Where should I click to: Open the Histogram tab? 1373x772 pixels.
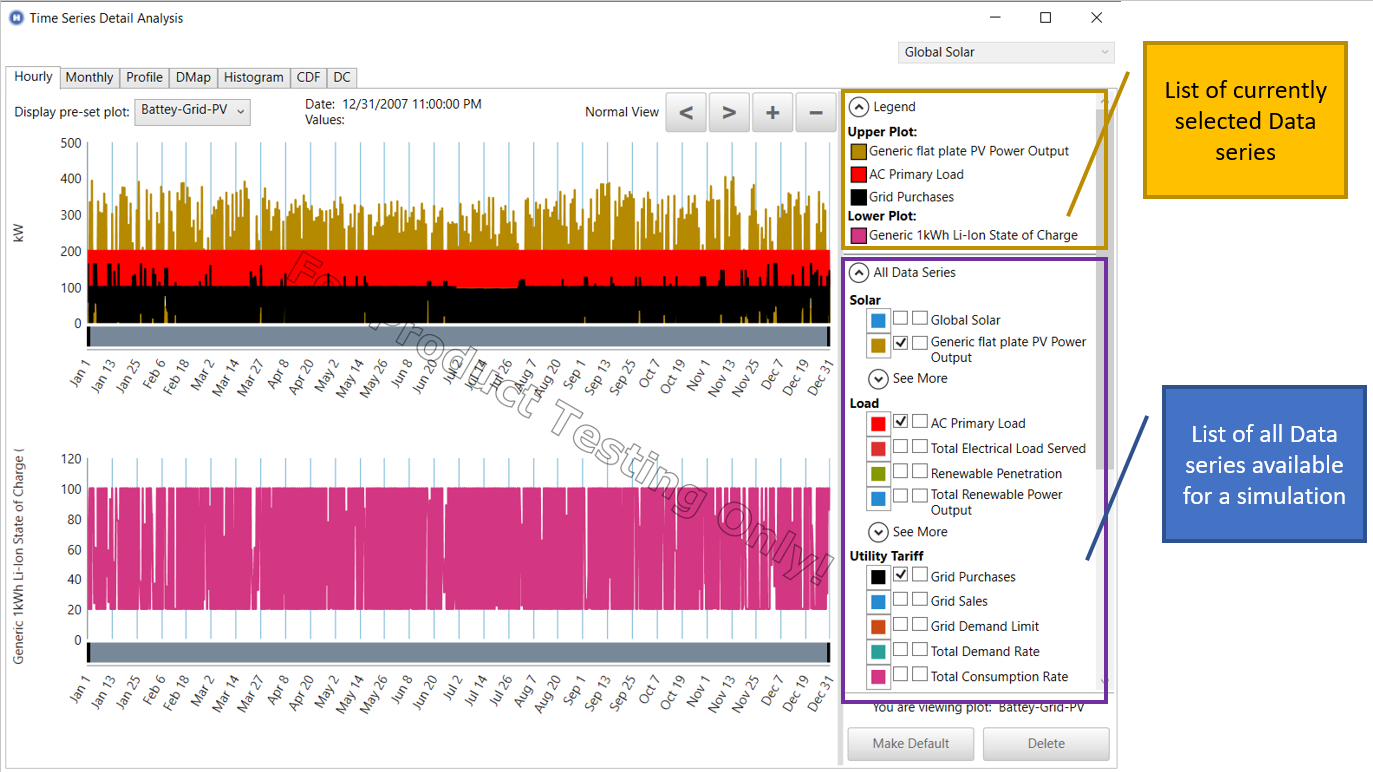(x=253, y=77)
